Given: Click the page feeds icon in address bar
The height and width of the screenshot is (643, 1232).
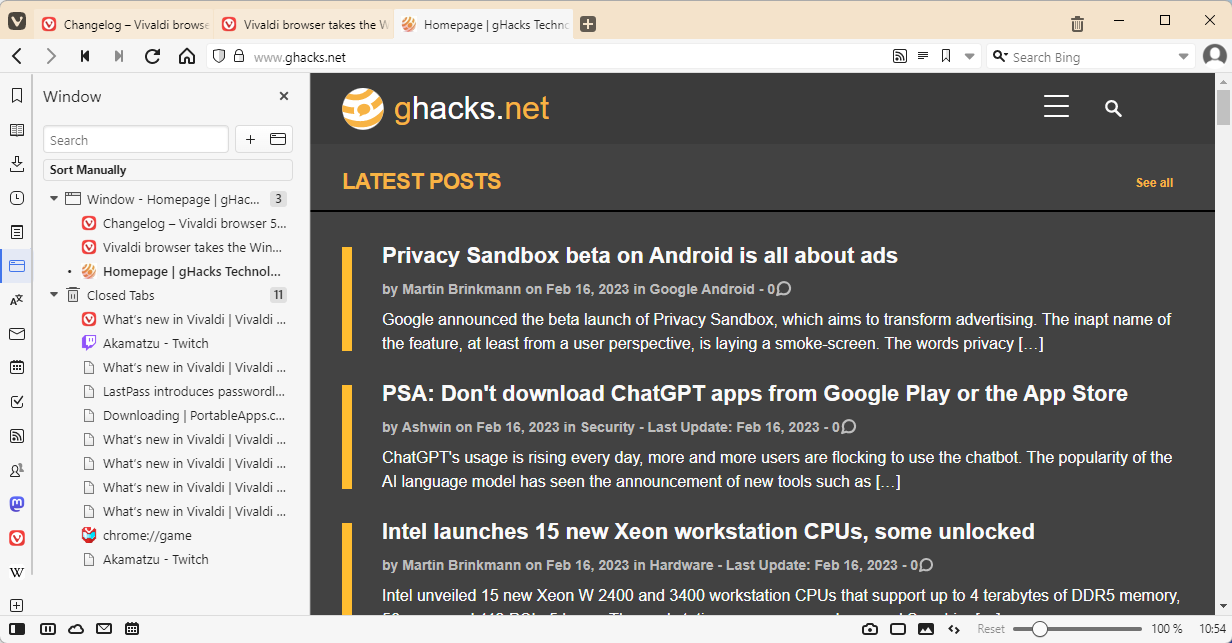Looking at the screenshot, I should coord(900,57).
